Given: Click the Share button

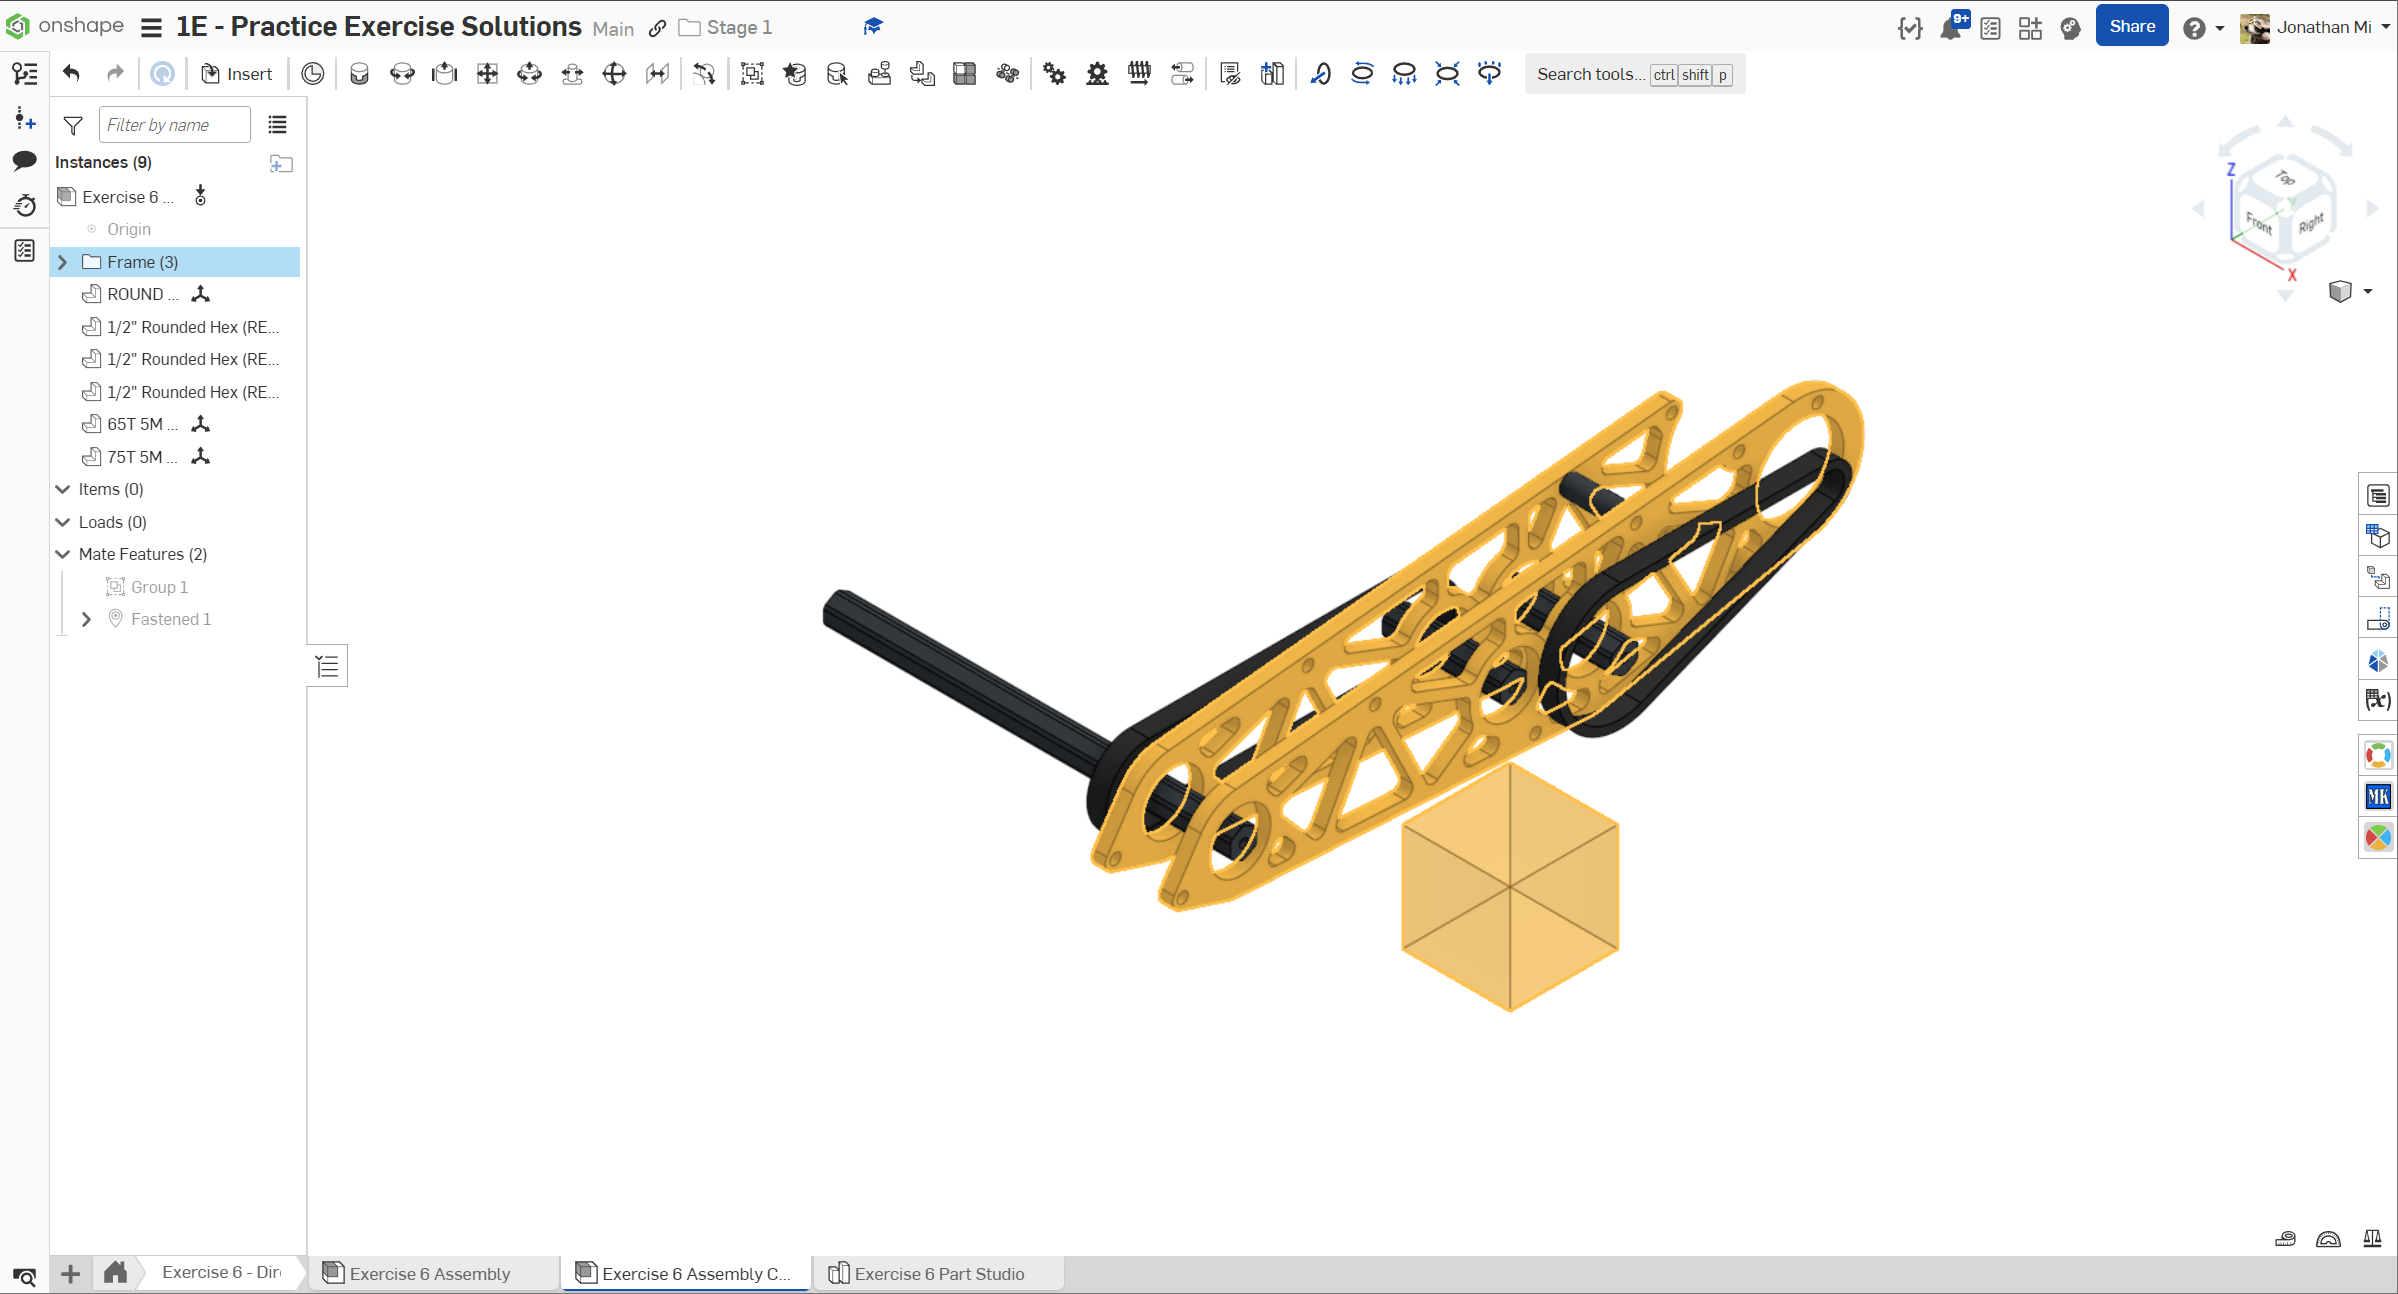Looking at the screenshot, I should (x=2131, y=27).
